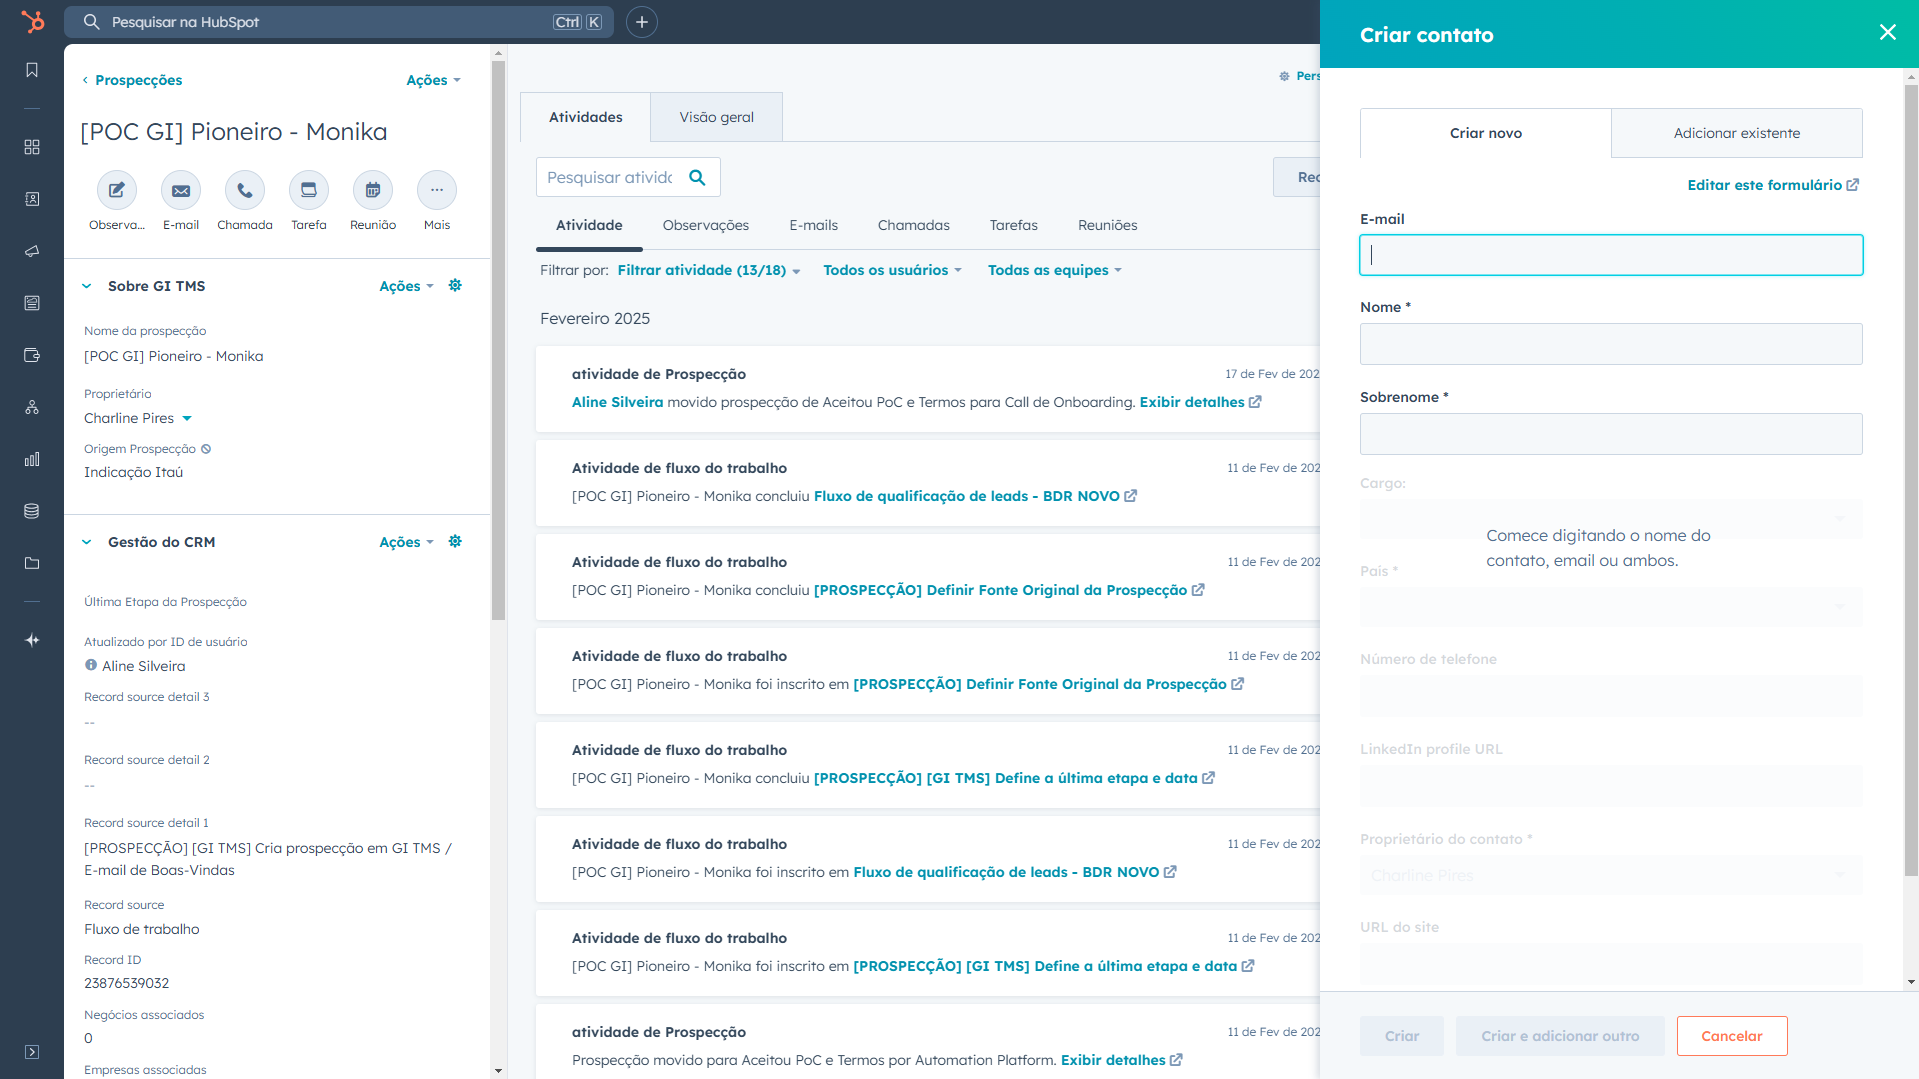Click the Cancelar button
Screen dimensions: 1919x1079
click(x=1731, y=1036)
